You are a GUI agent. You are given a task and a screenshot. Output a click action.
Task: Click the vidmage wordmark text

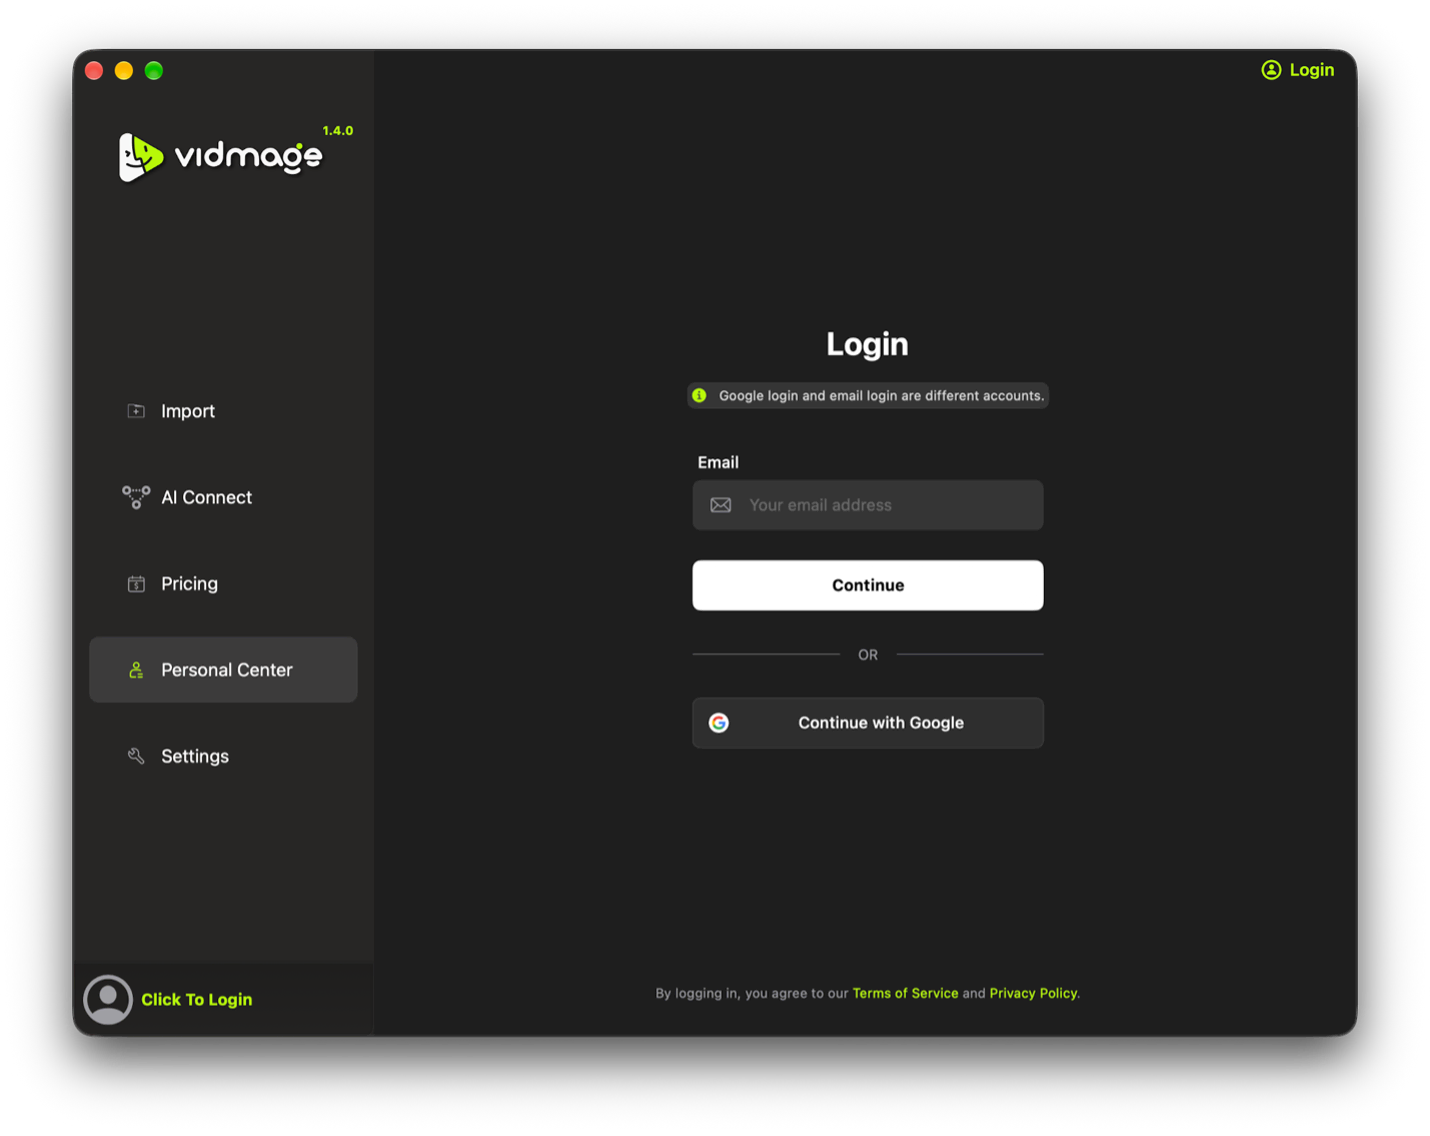(x=248, y=157)
